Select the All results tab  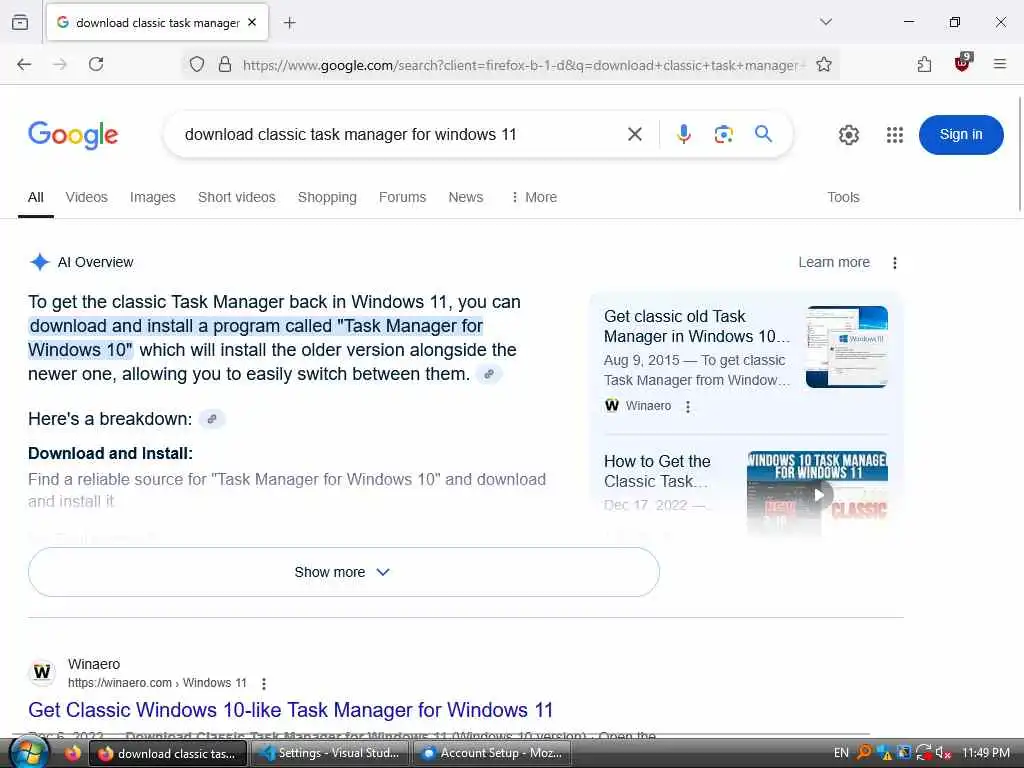click(x=36, y=197)
